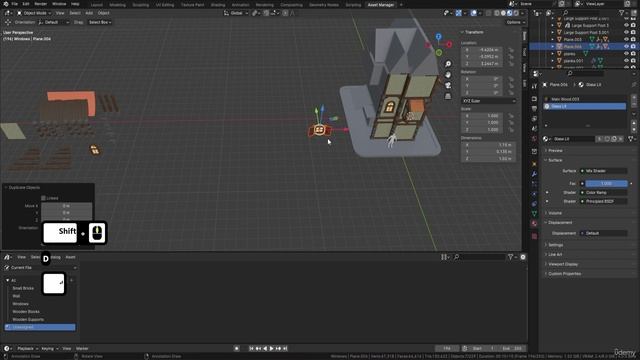
Task: Expand the Viewport Display panel
Action: (562, 264)
